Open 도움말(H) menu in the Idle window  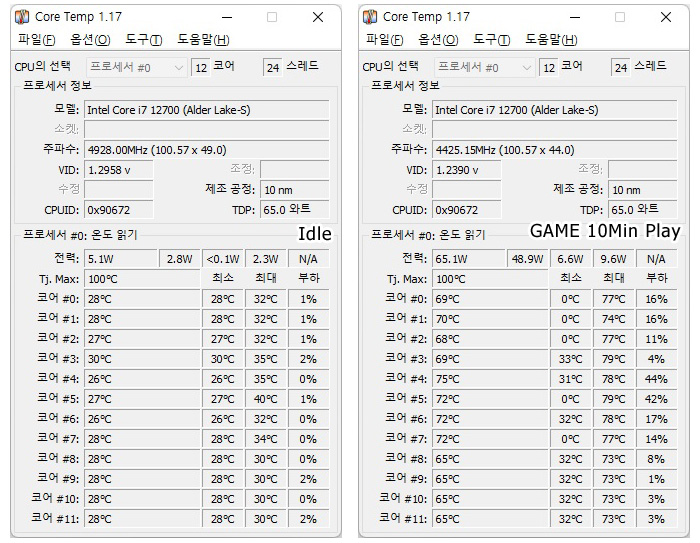click(204, 40)
